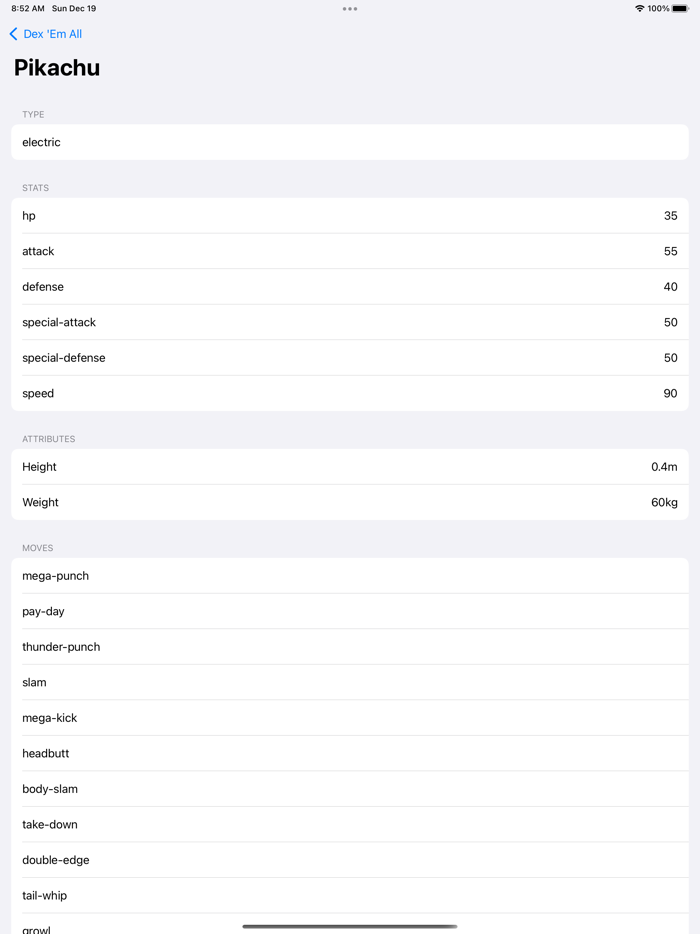
Task: Tap the Height attribute row
Action: (350, 467)
